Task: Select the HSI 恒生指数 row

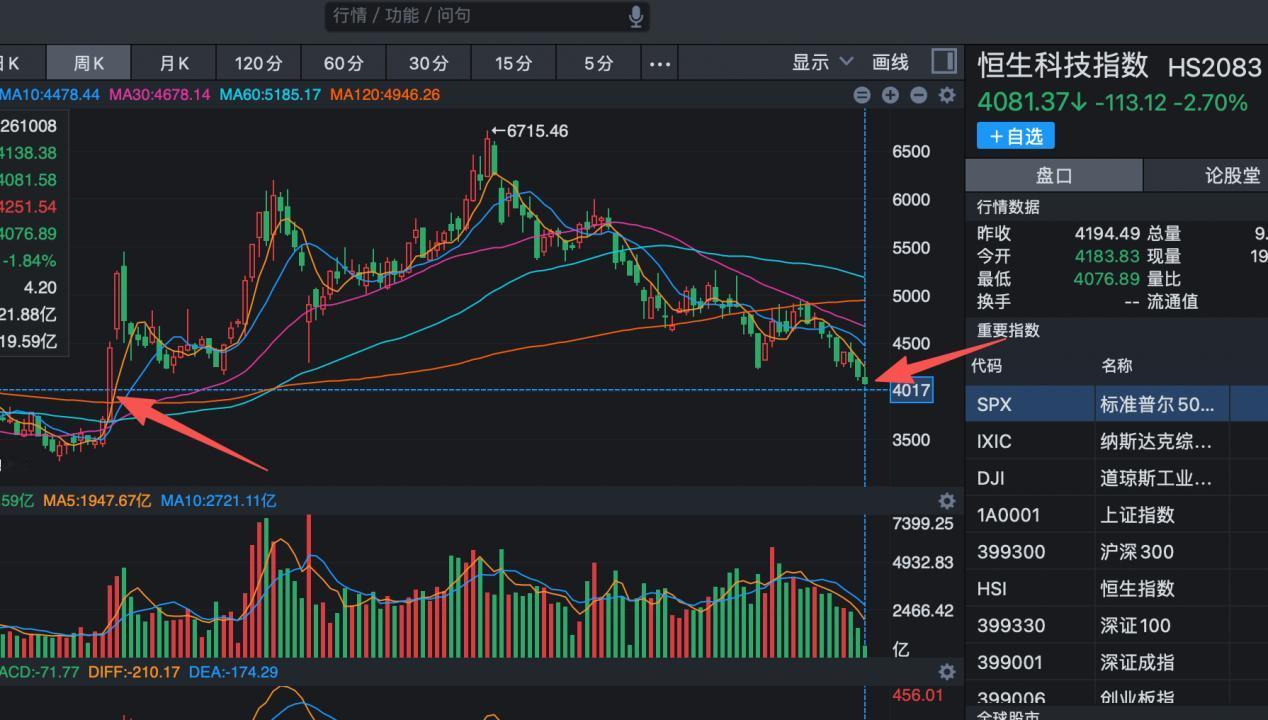Action: click(1117, 589)
